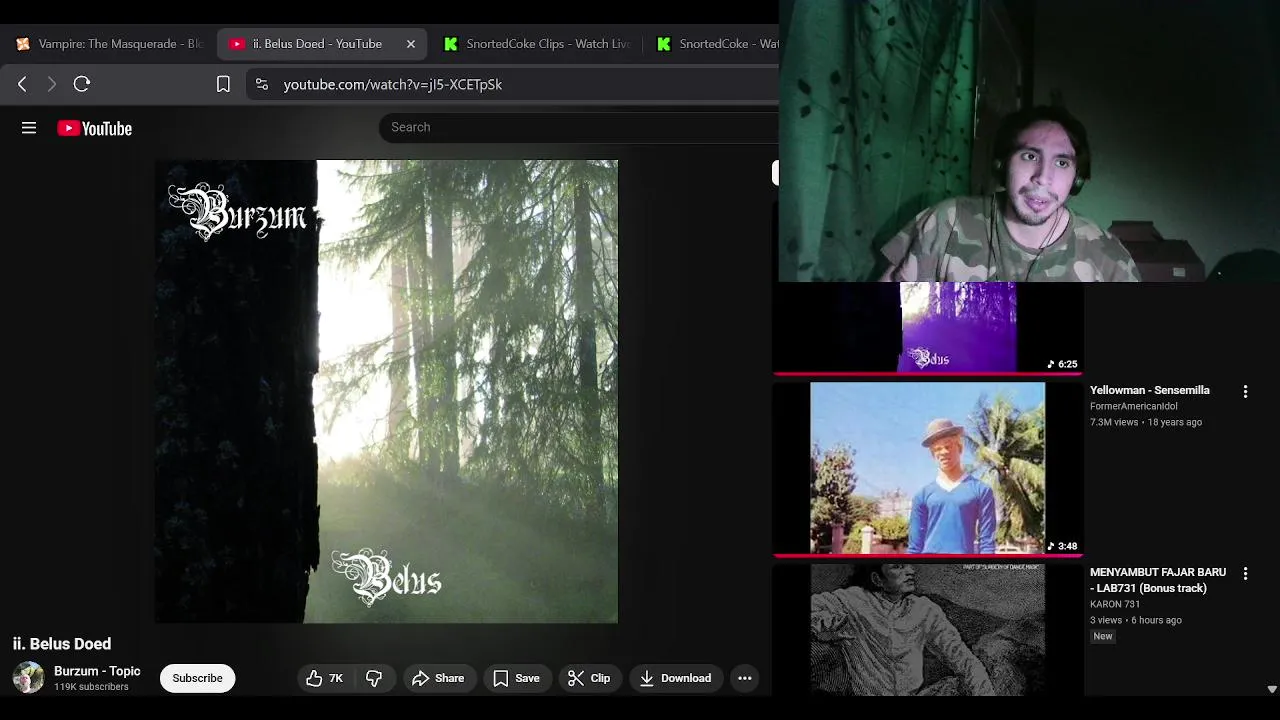Go forward using the browser forward arrow
The width and height of the screenshot is (1280, 720).
click(x=52, y=85)
